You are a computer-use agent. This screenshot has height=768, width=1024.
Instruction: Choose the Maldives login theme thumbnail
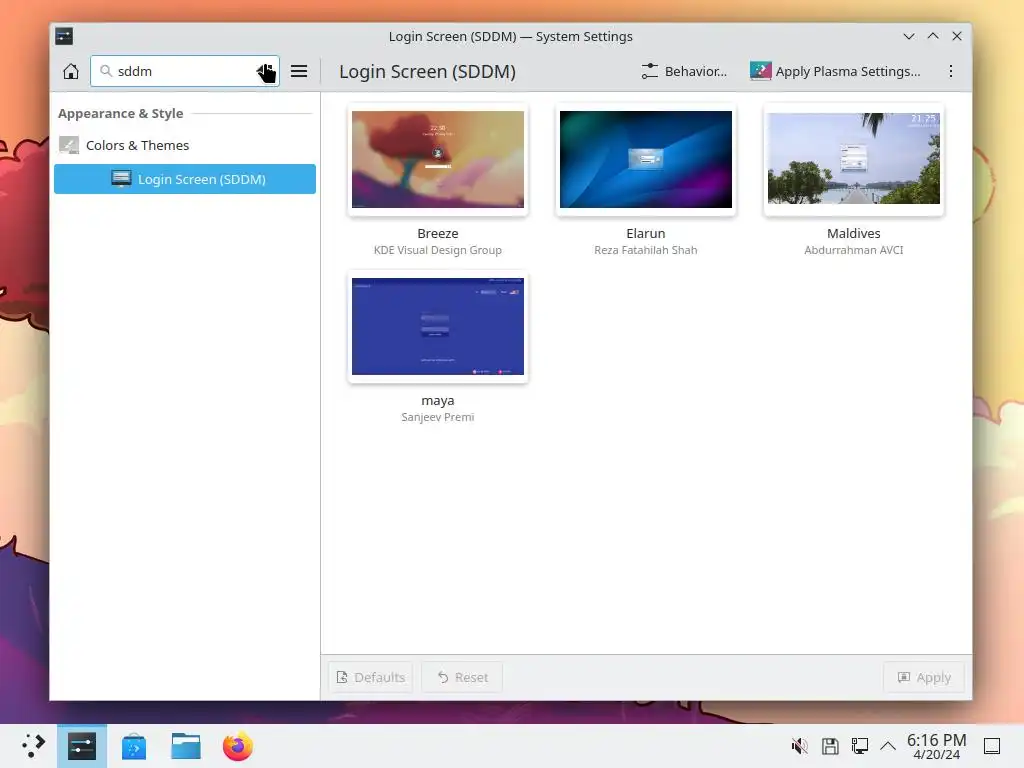pos(854,159)
